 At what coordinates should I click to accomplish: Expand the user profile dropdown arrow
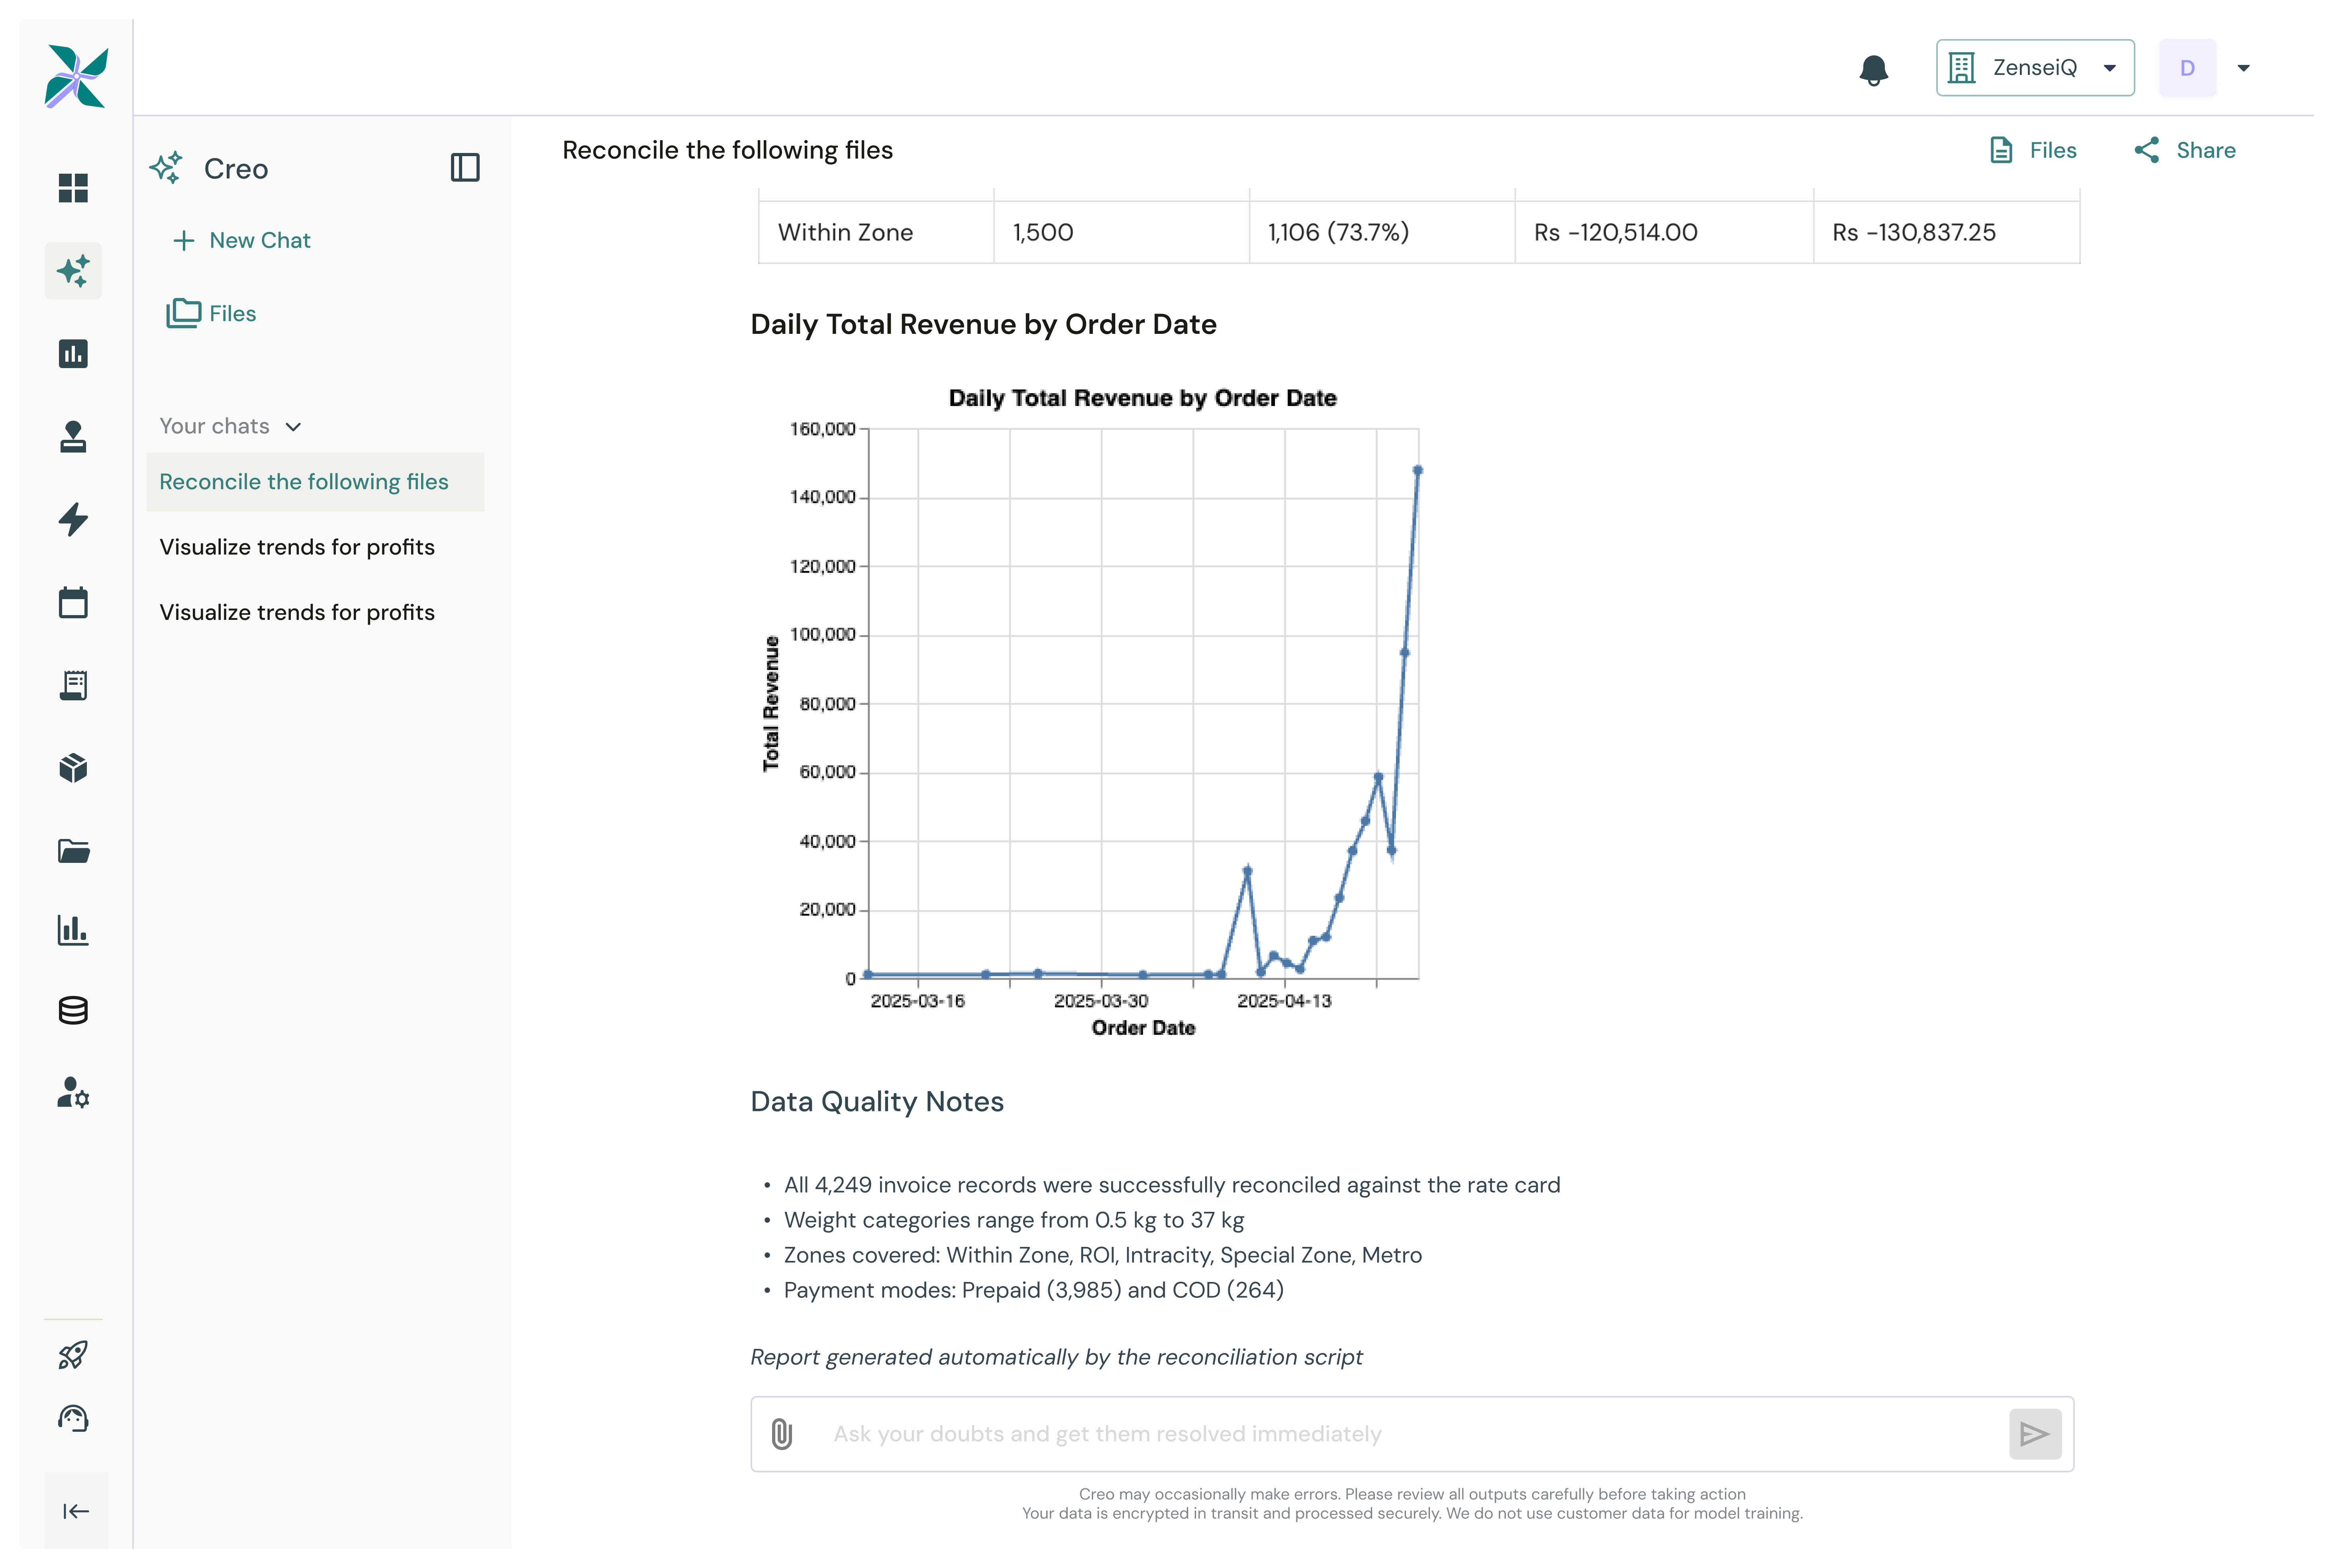tap(2243, 68)
